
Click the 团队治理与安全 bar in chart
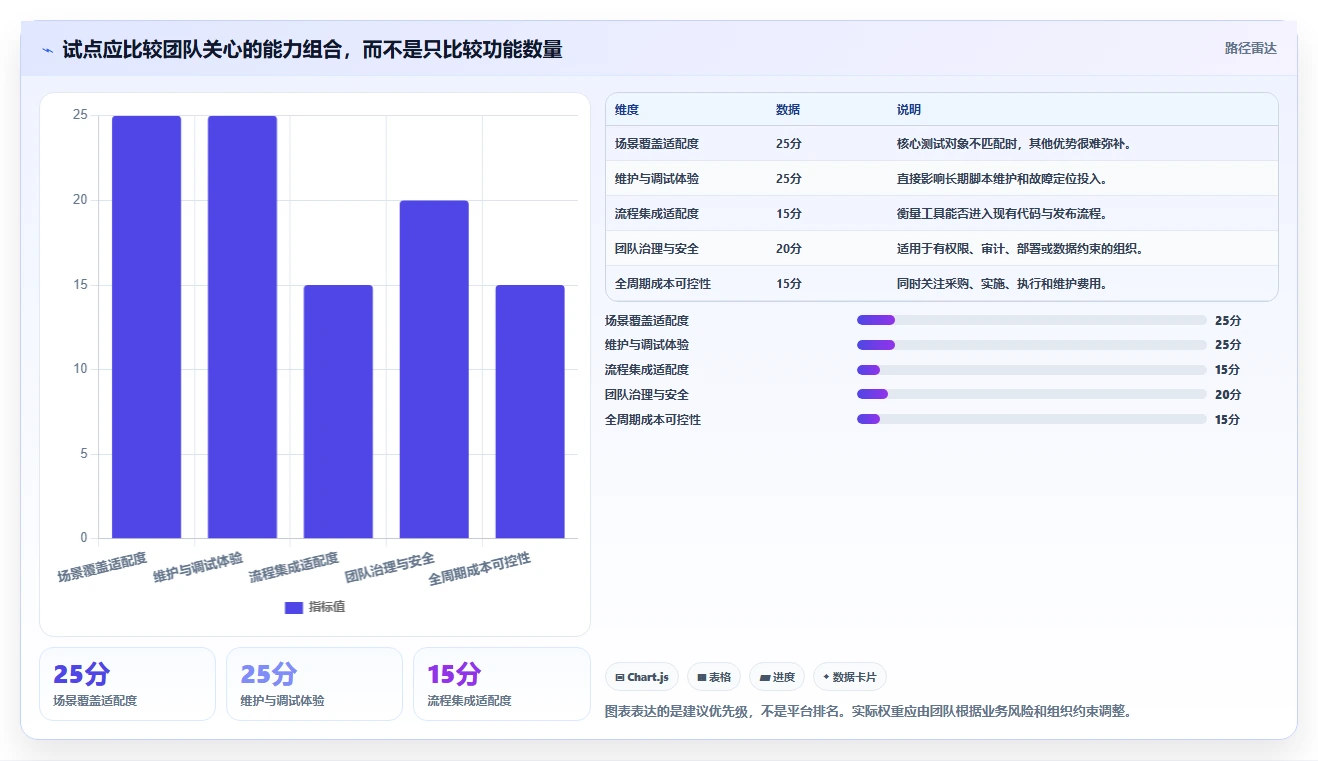(434, 369)
